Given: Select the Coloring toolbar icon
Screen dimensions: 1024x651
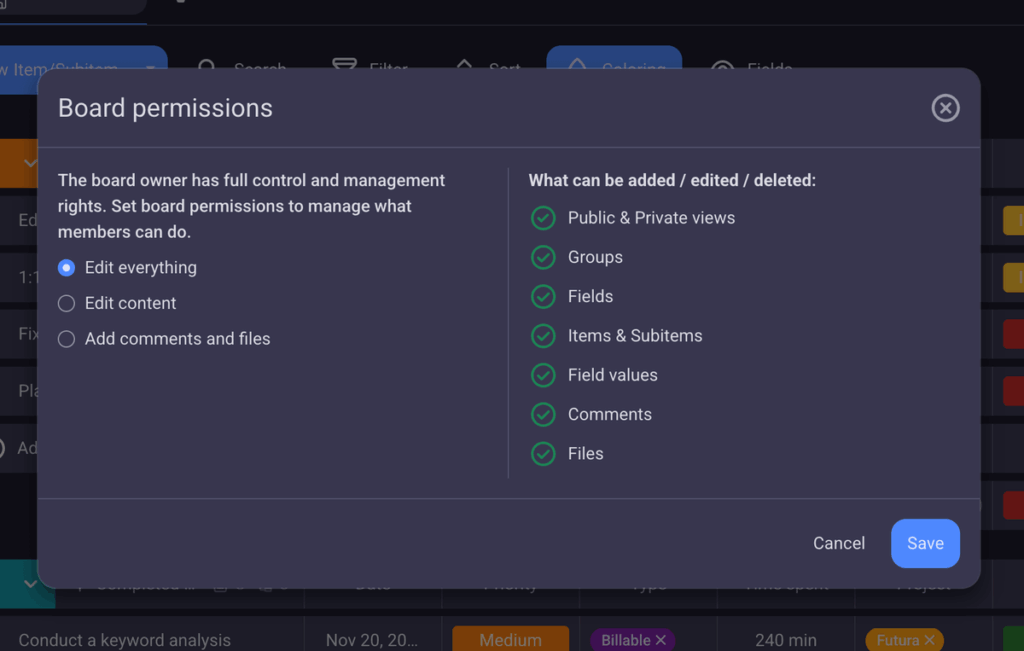Looking at the screenshot, I should [576, 66].
